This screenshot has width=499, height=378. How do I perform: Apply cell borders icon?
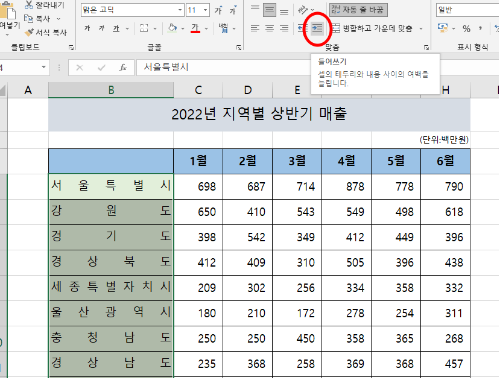coord(144,29)
